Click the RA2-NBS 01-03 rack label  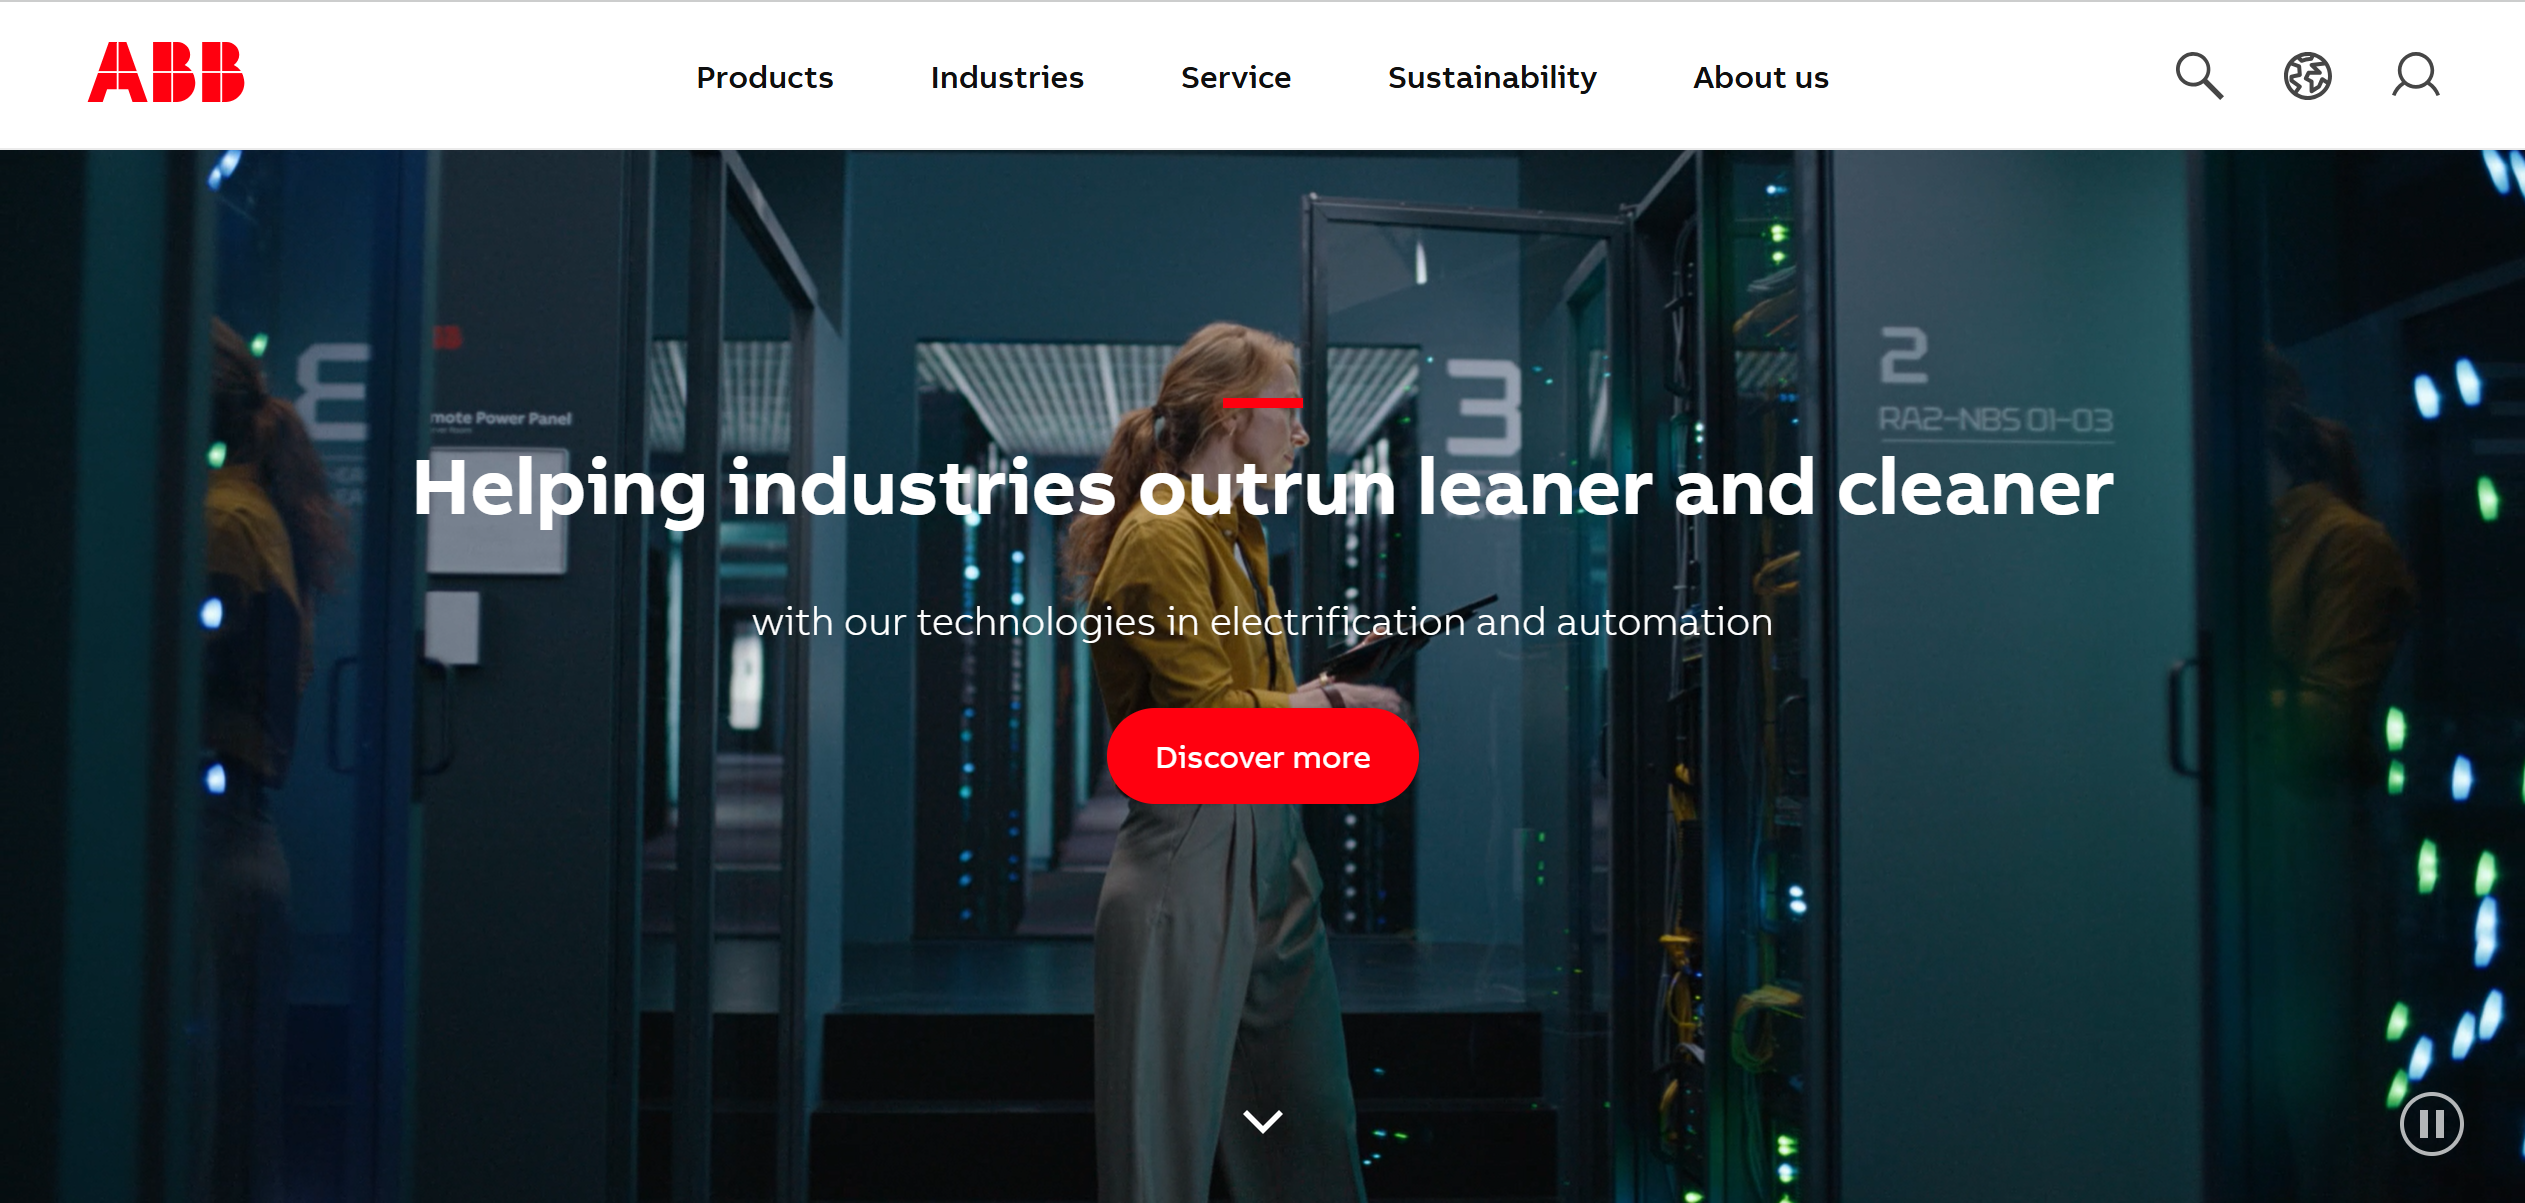point(1996,420)
